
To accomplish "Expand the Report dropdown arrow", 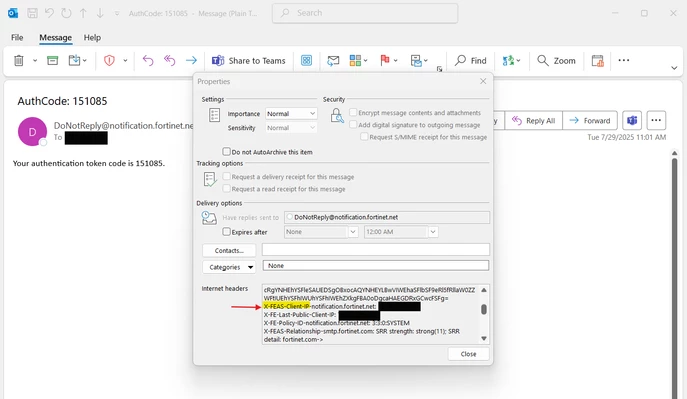I will 125,60.
